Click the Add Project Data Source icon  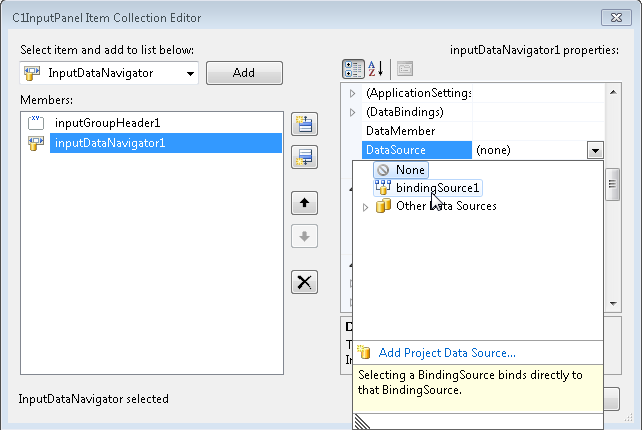365,353
